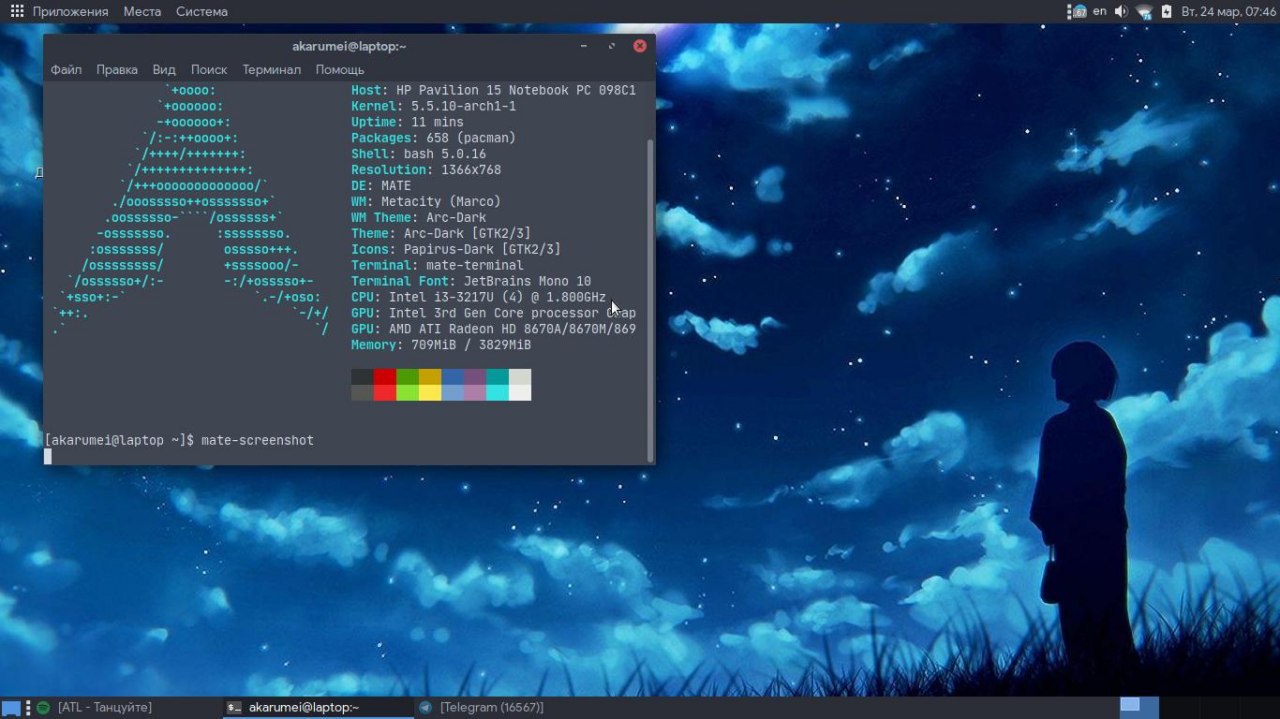Click the Shell: bash 5.0.16 line
Image resolution: width=1280 pixels, height=719 pixels.
(418, 154)
